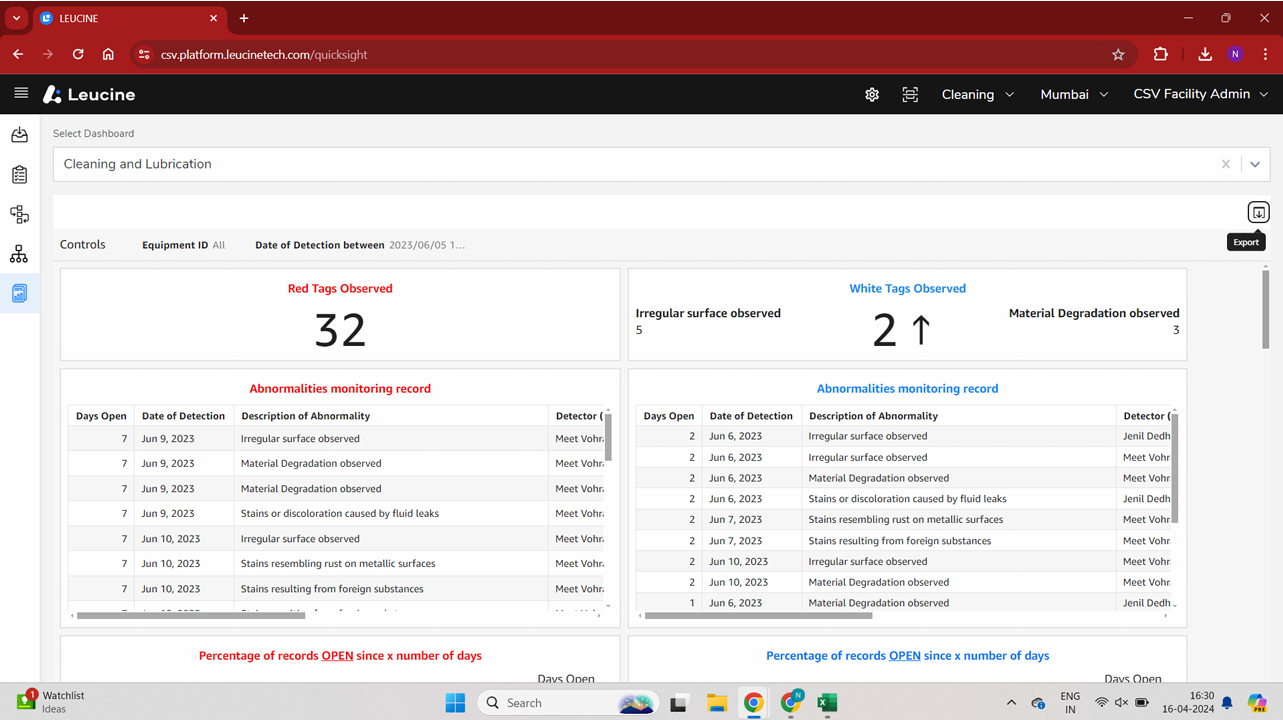Expand the Select Dashboard dropdown arrow
1283x720 pixels.
(x=1255, y=164)
